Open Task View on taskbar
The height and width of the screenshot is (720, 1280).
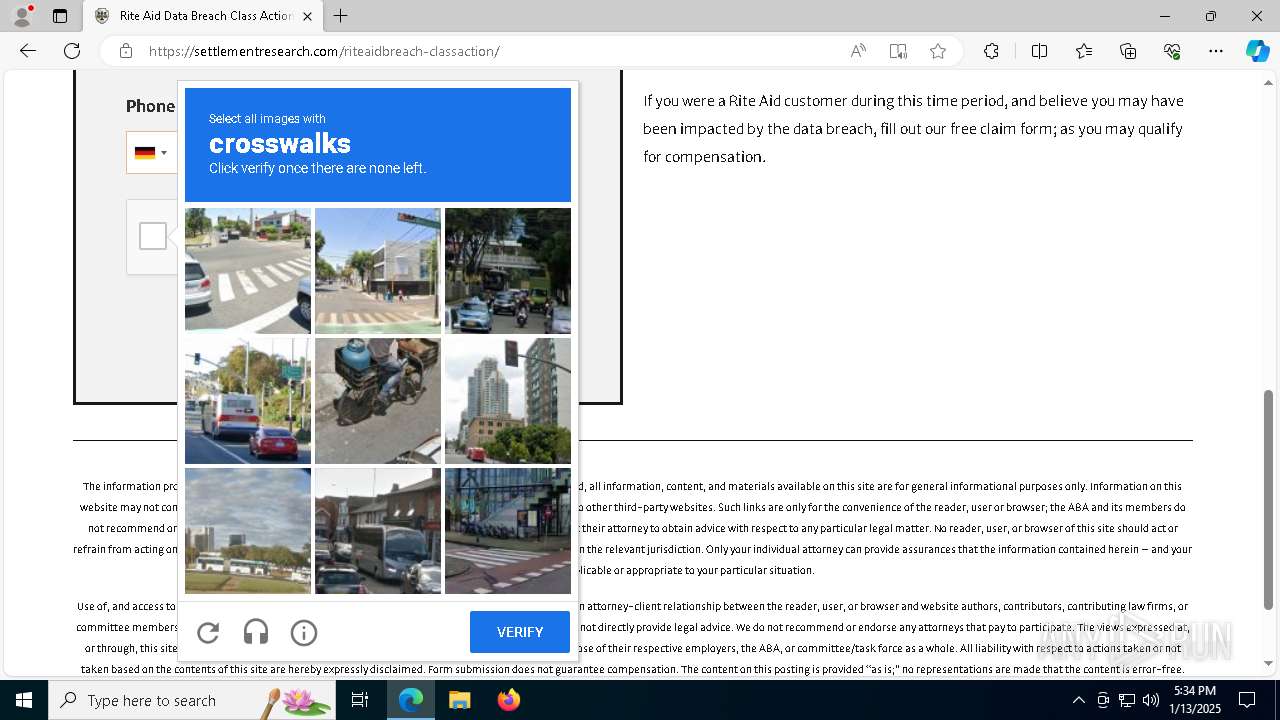(360, 700)
